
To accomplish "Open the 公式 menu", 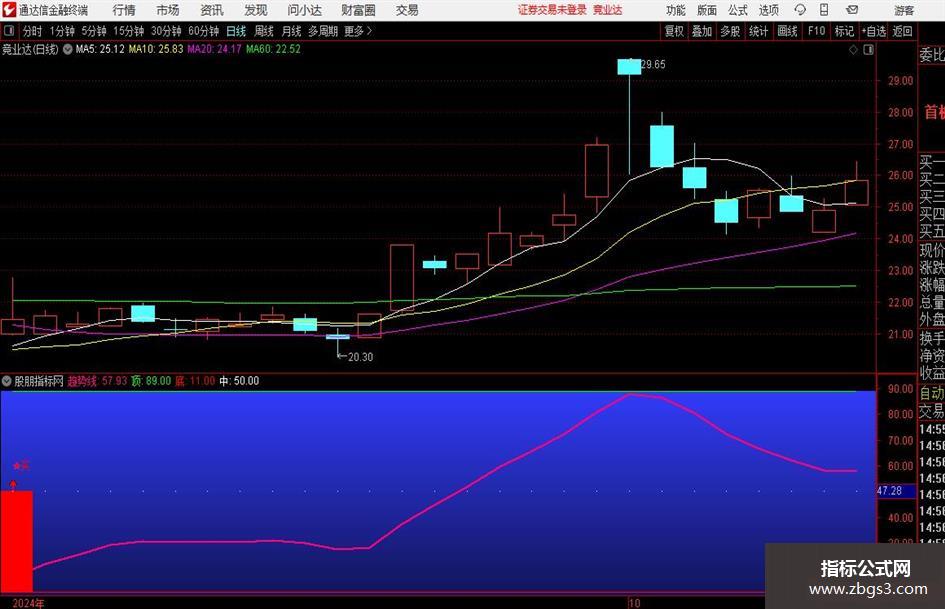I will 737,10.
